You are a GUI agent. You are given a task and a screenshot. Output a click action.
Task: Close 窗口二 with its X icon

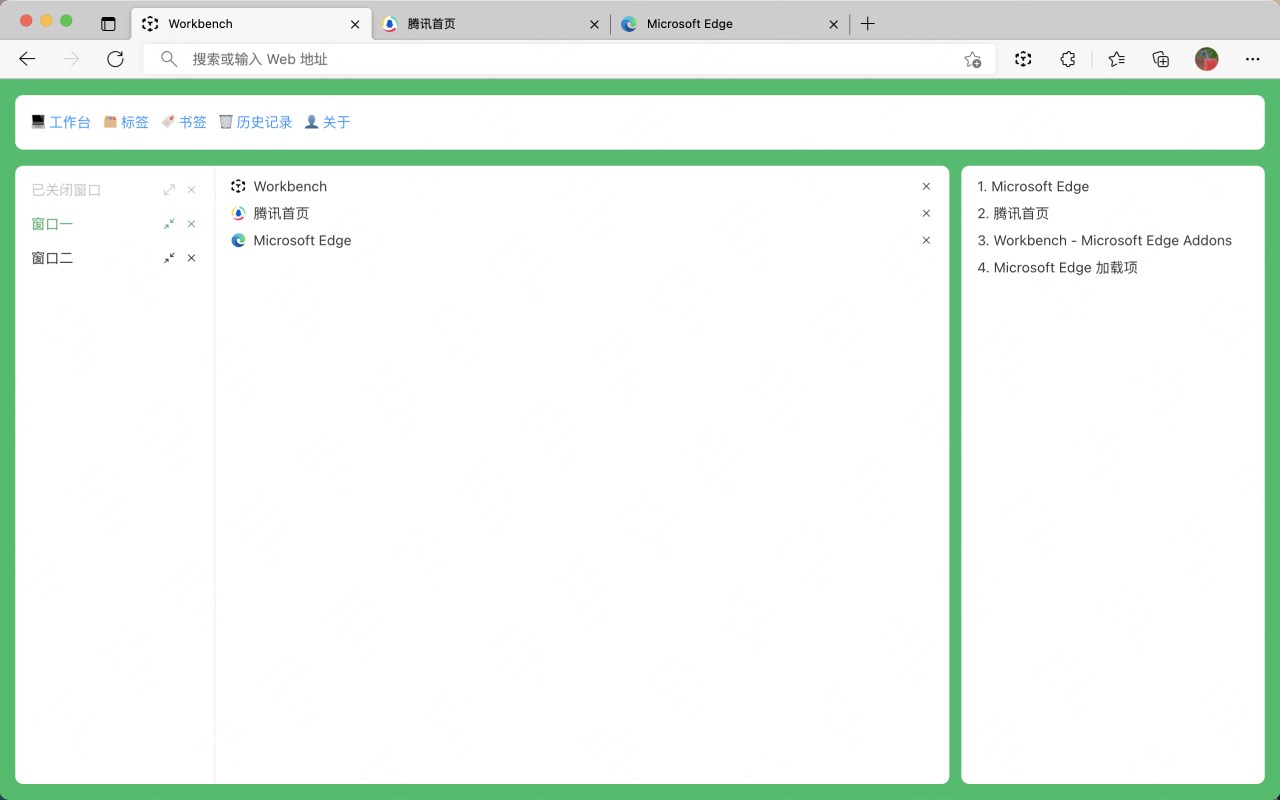tap(192, 258)
